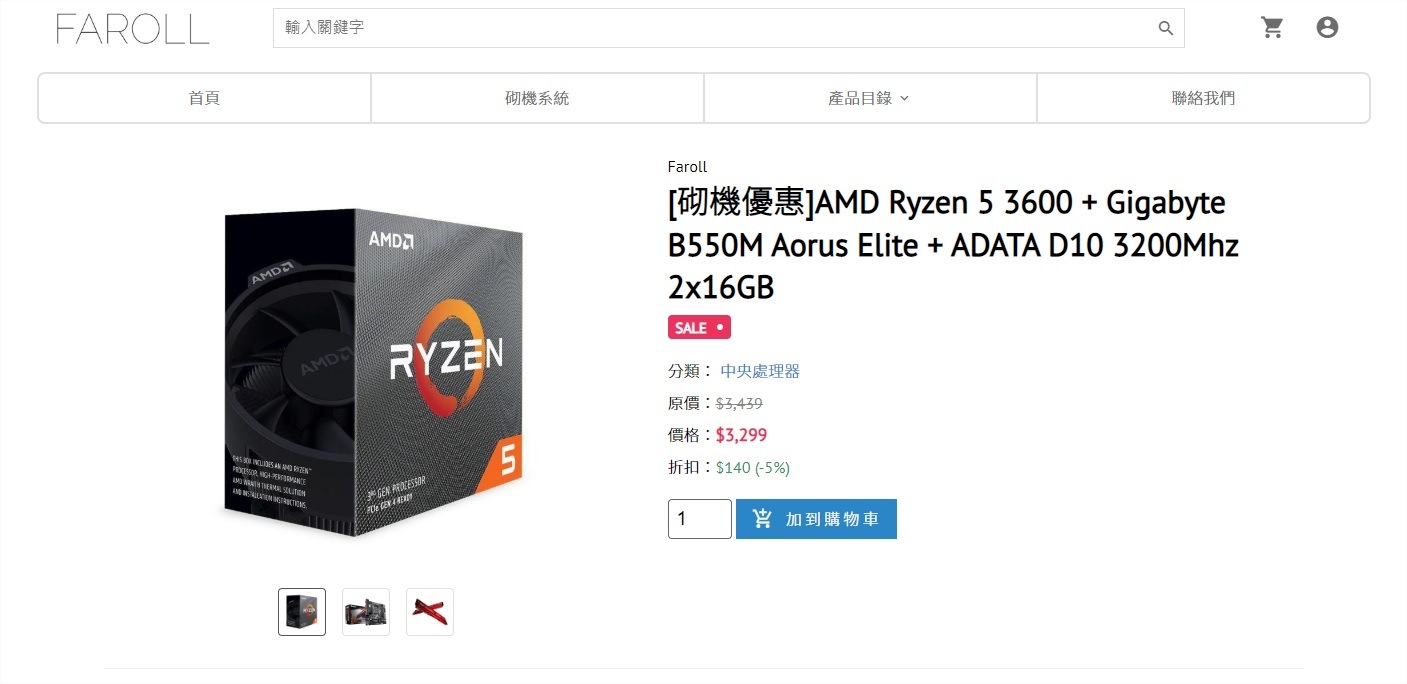Select the motherboard thumbnail
Image resolution: width=1407 pixels, height=684 pixels.
366,612
